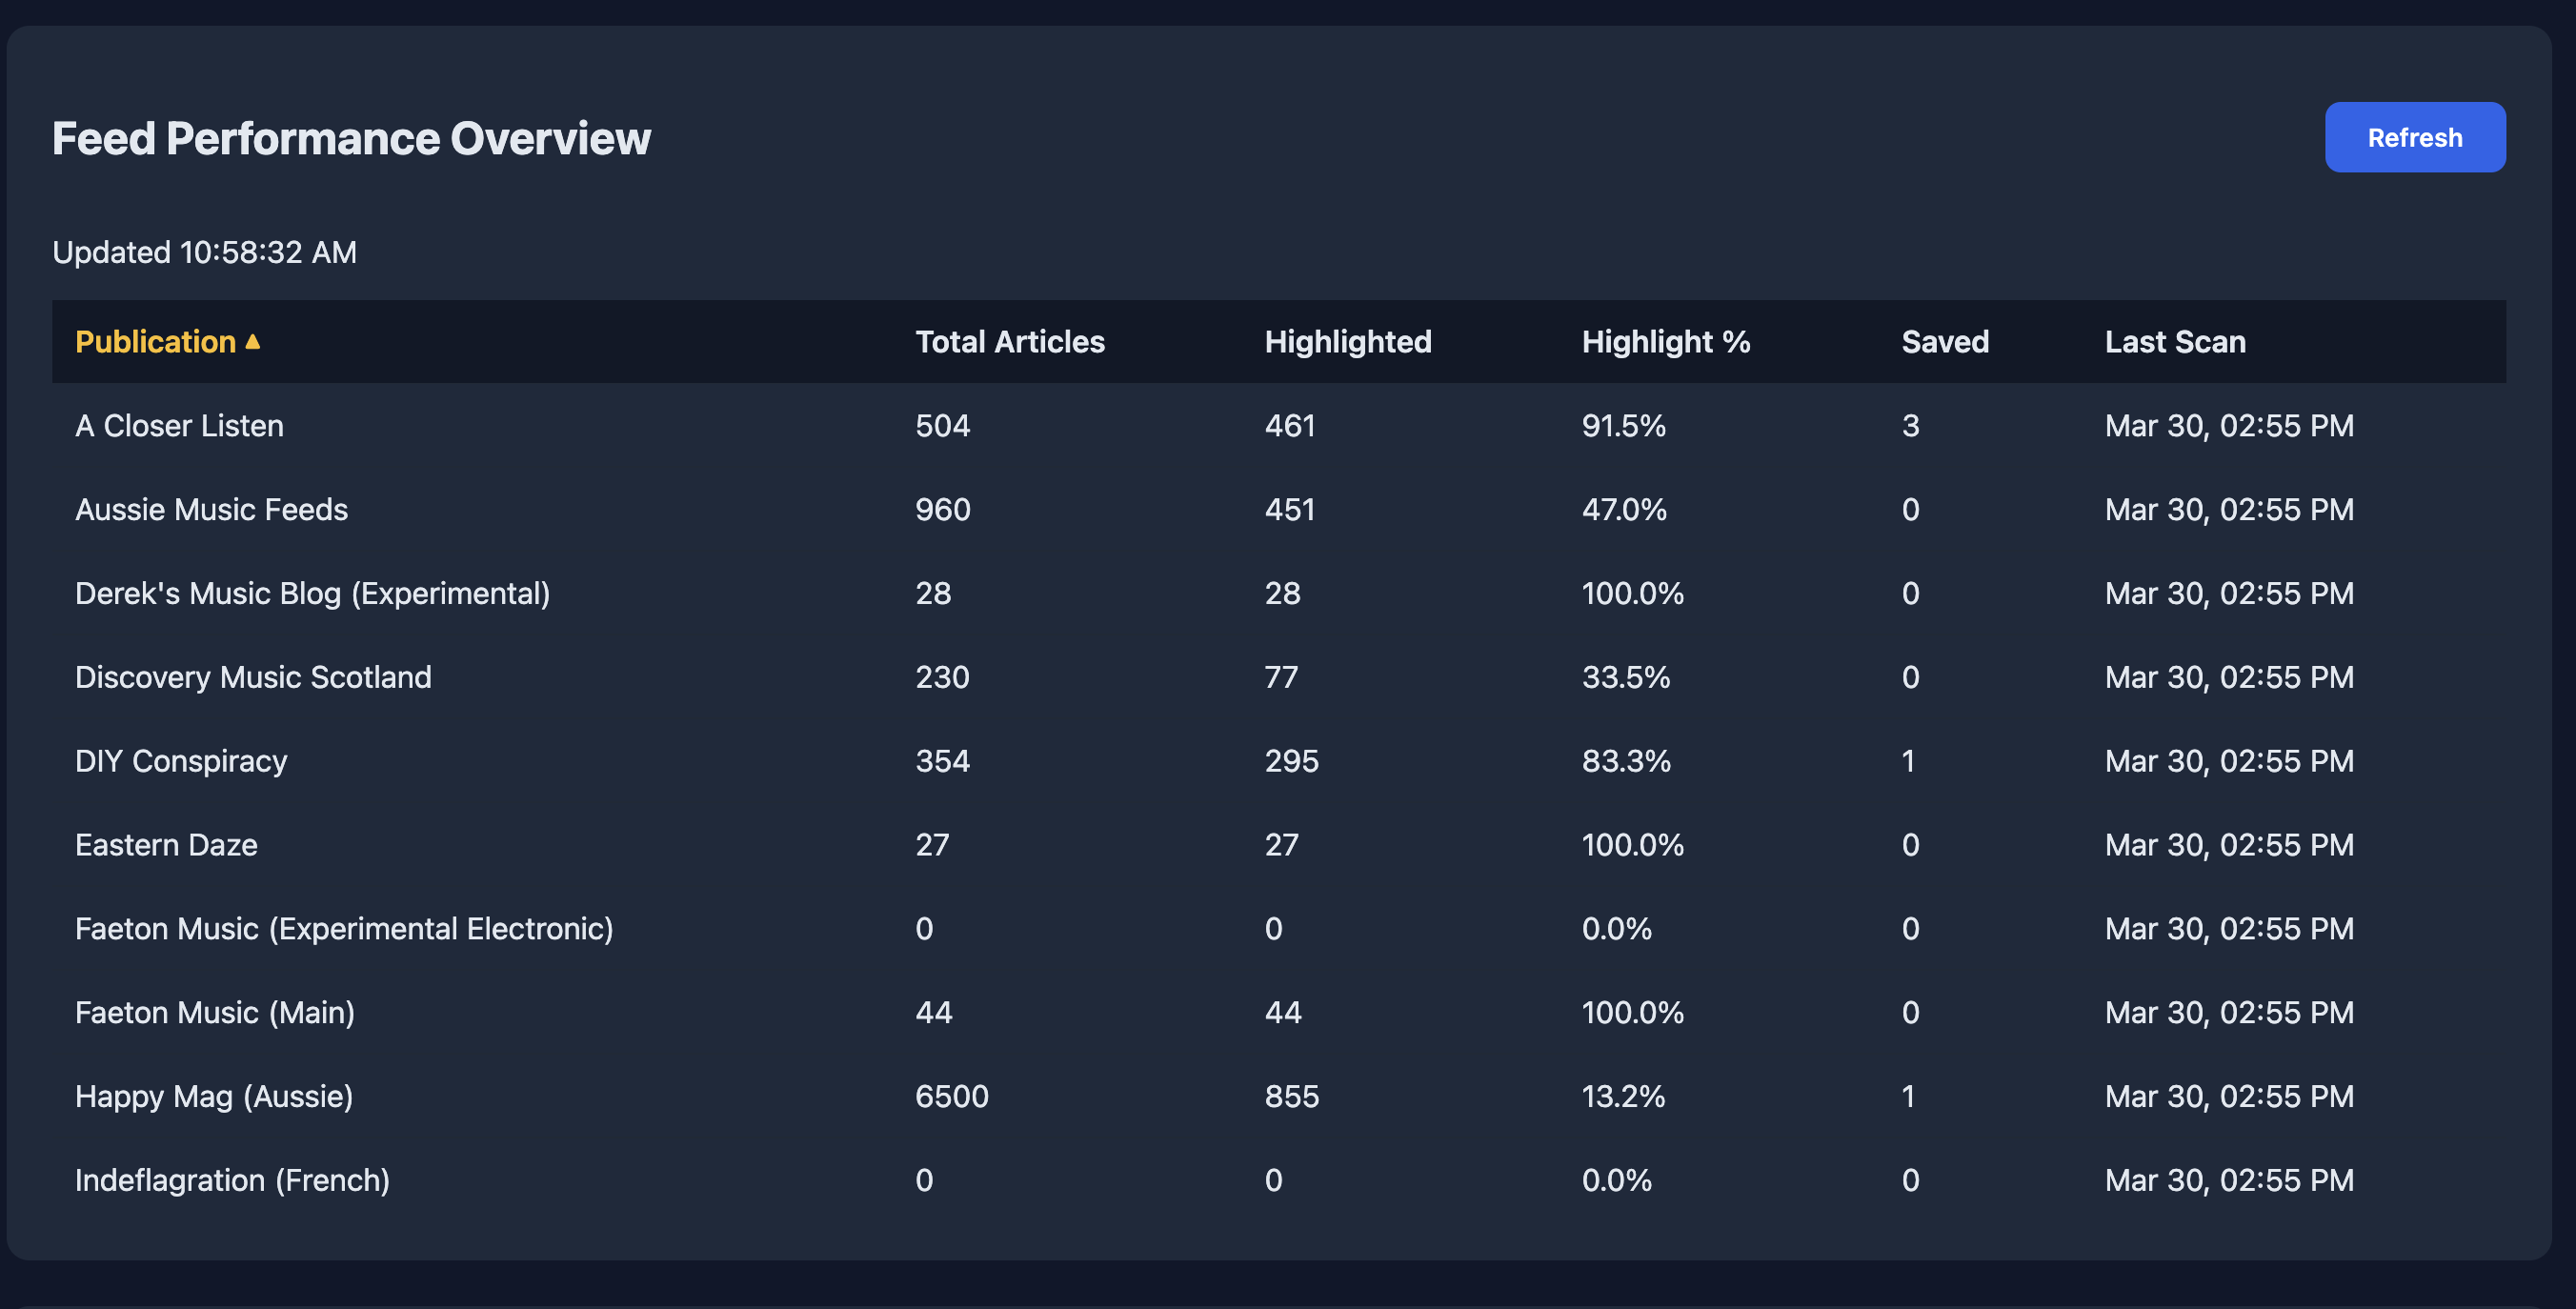Sort by Total Articles column header
2576x1309 pixels.
1009,342
